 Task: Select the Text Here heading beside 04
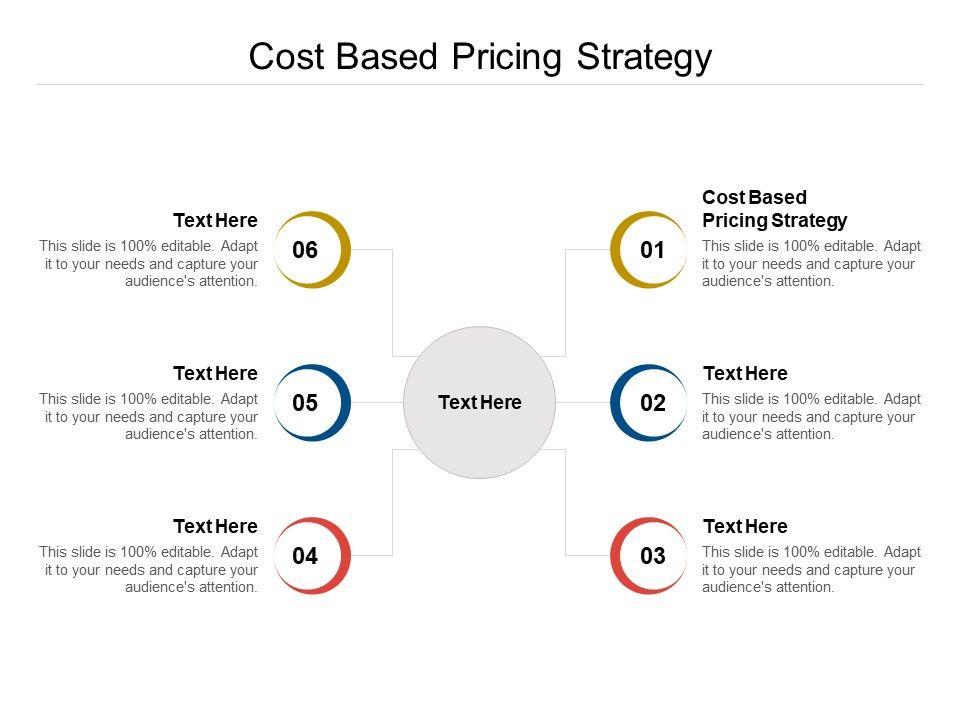215,527
